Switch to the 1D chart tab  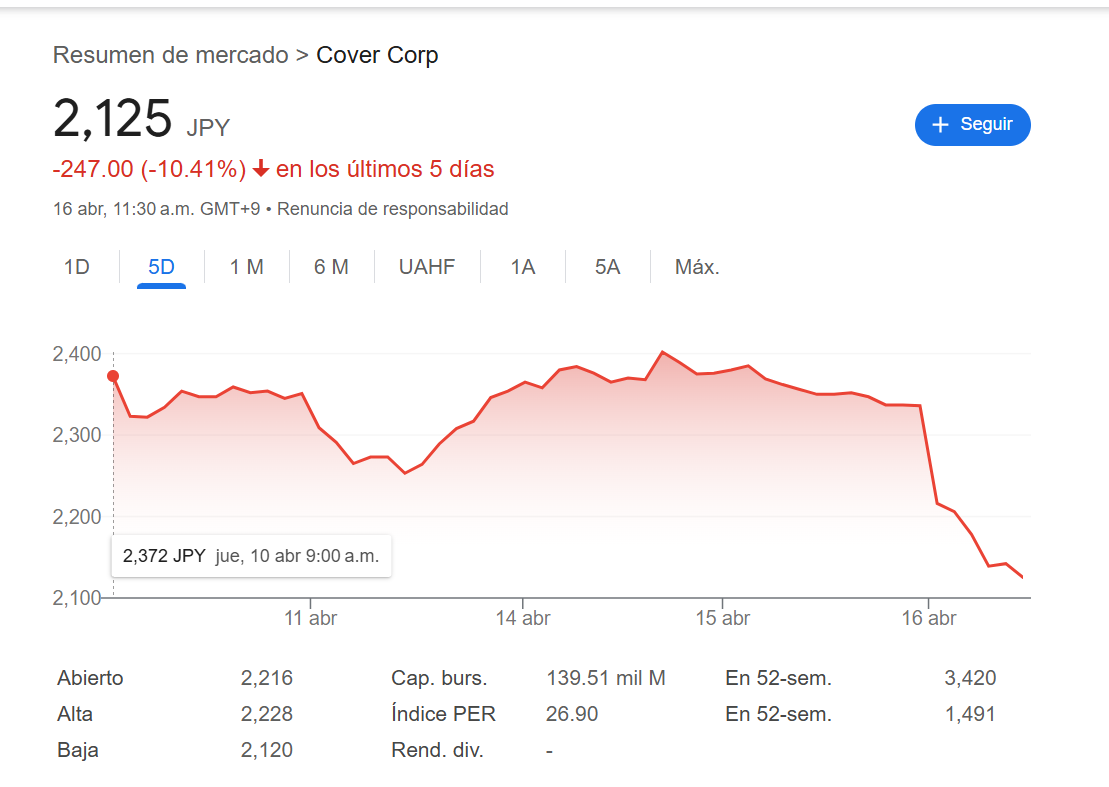coord(76,267)
